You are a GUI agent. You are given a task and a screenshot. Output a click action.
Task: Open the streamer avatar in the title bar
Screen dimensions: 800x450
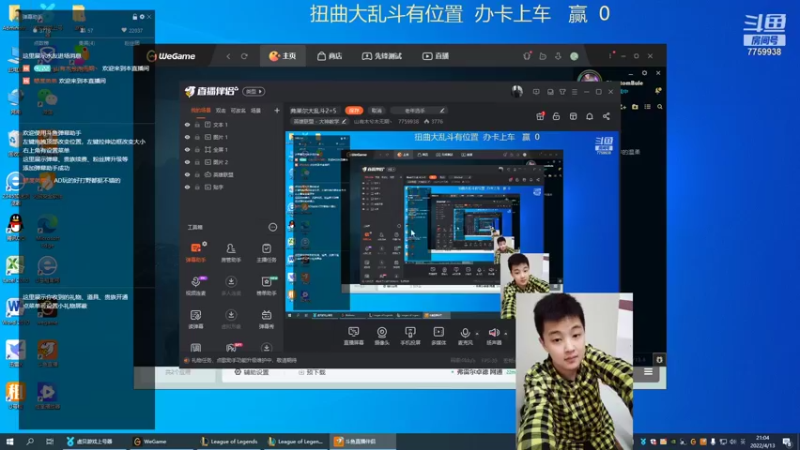pyautogui.click(x=517, y=91)
